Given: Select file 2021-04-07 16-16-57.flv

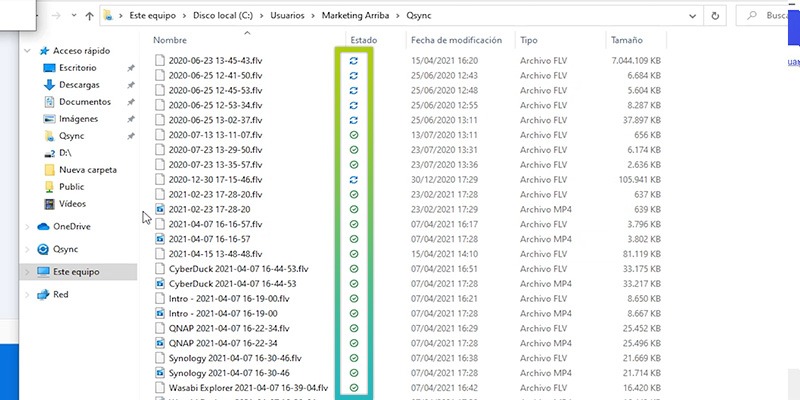Looking at the screenshot, I should tap(215, 224).
